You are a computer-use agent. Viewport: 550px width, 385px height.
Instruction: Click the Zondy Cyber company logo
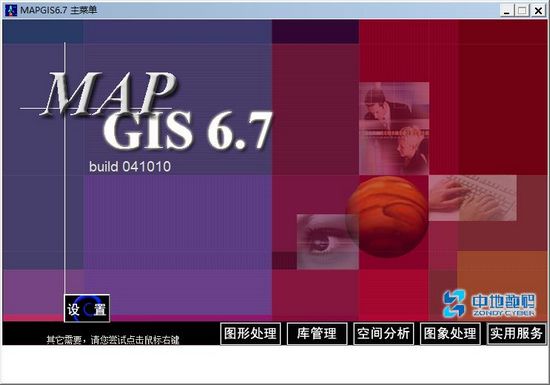pyautogui.click(x=489, y=304)
